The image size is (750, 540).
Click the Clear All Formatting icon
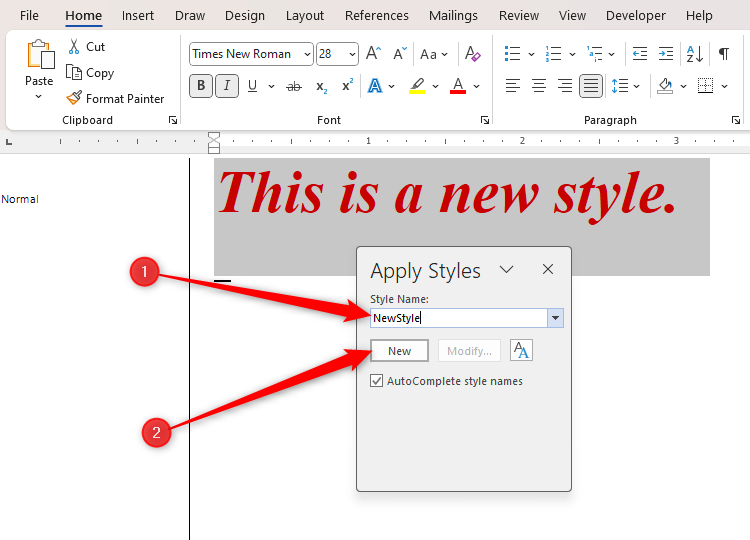tap(474, 54)
